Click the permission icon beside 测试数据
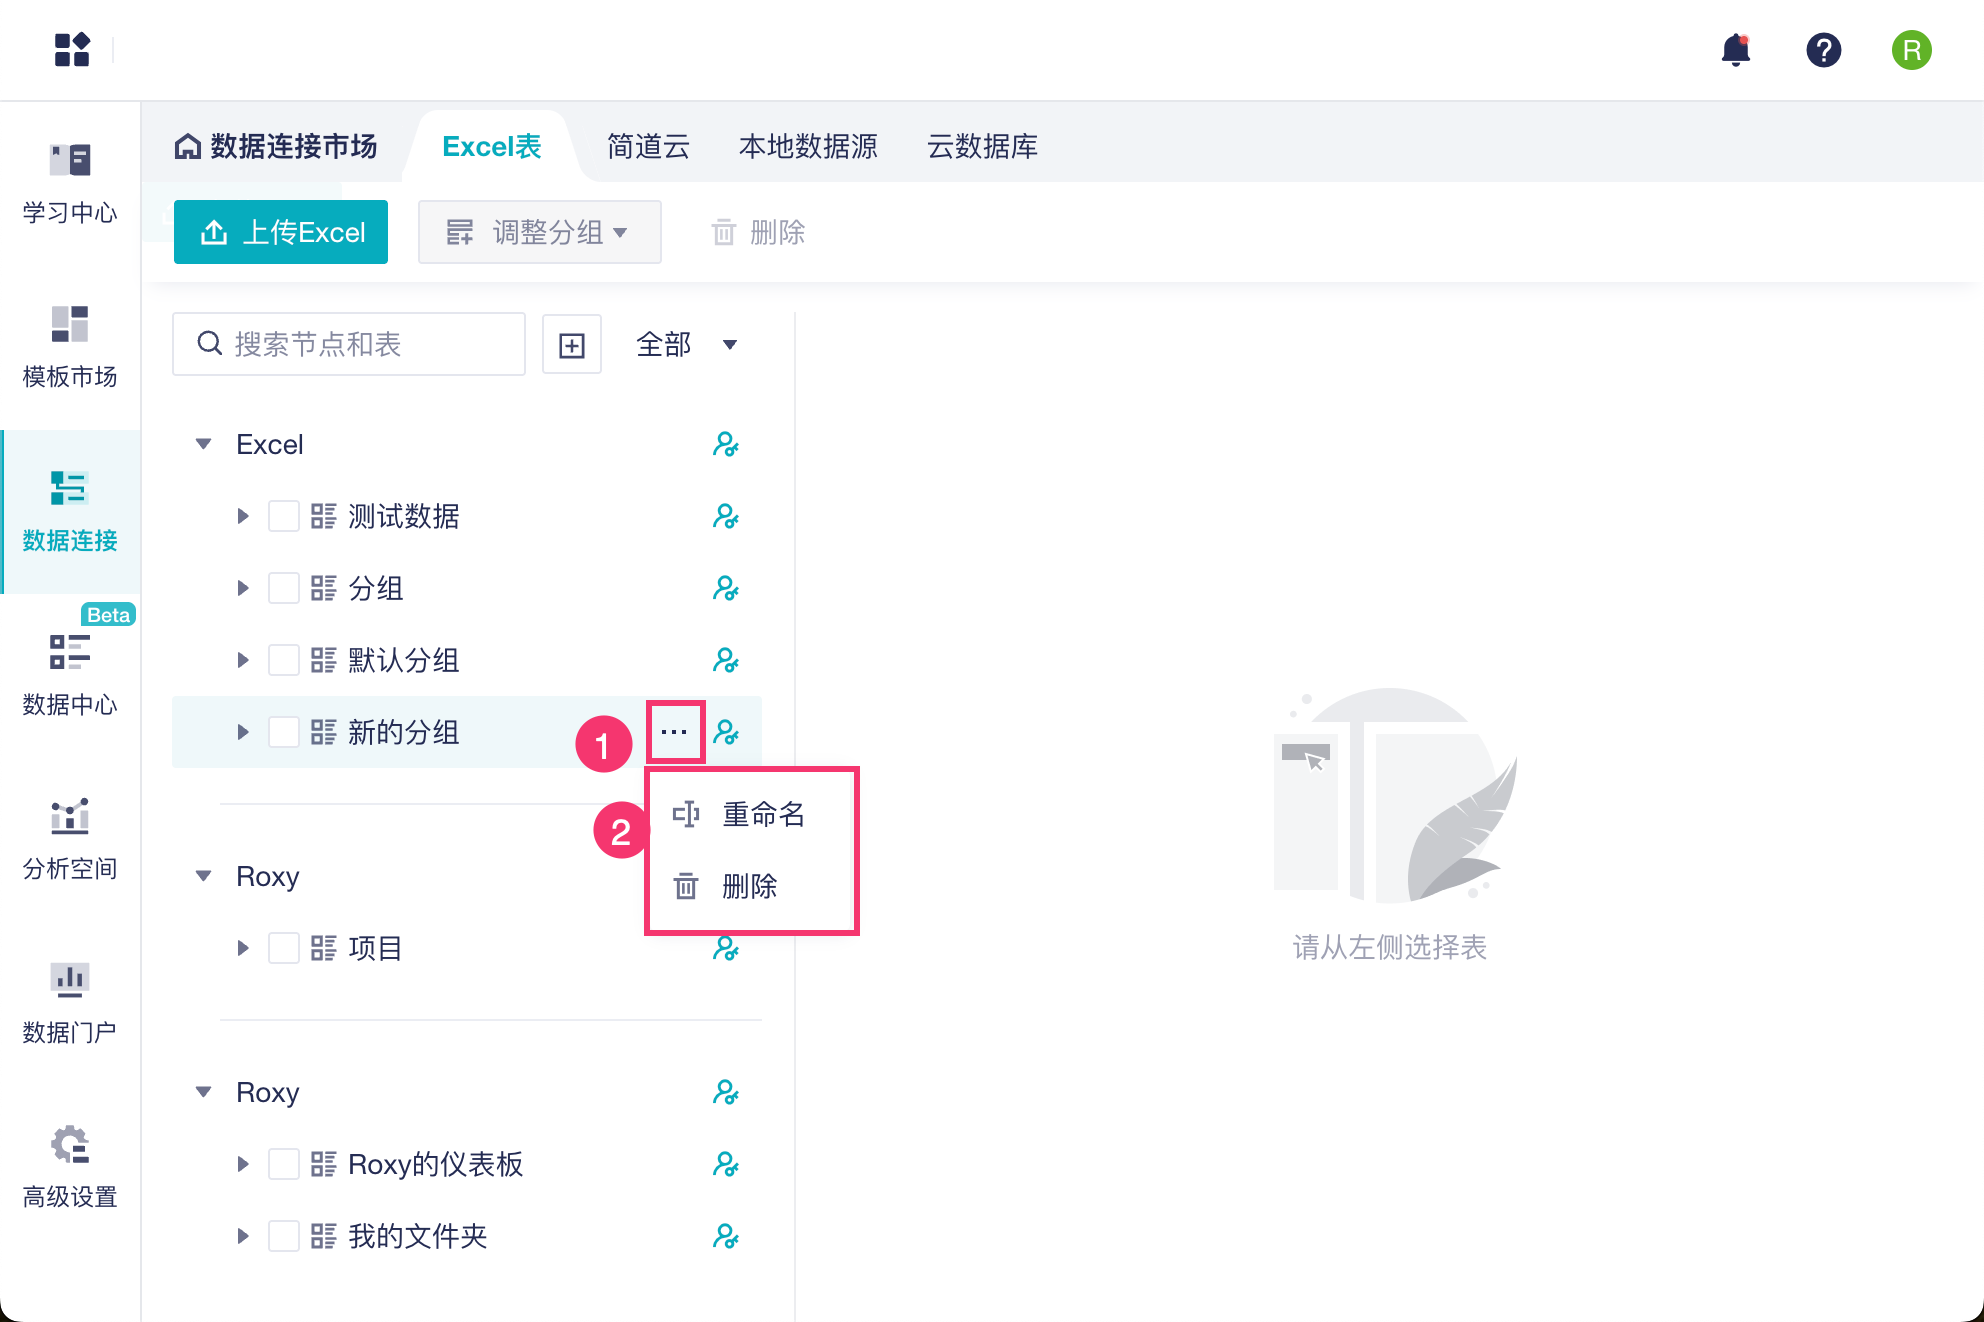Screen dimensions: 1984x1322 725,516
